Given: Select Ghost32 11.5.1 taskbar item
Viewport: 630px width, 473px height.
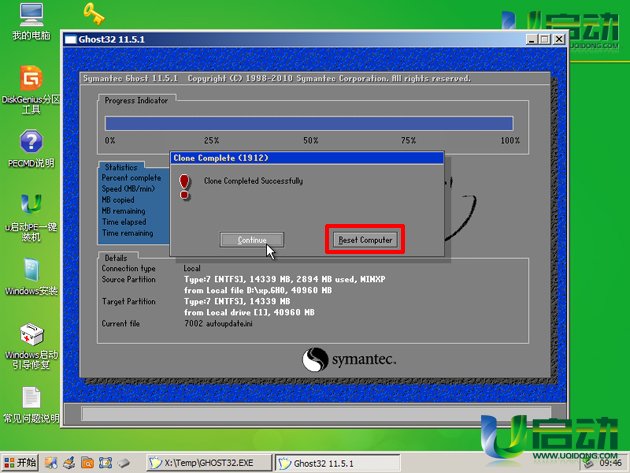Looking at the screenshot, I should (338, 463).
